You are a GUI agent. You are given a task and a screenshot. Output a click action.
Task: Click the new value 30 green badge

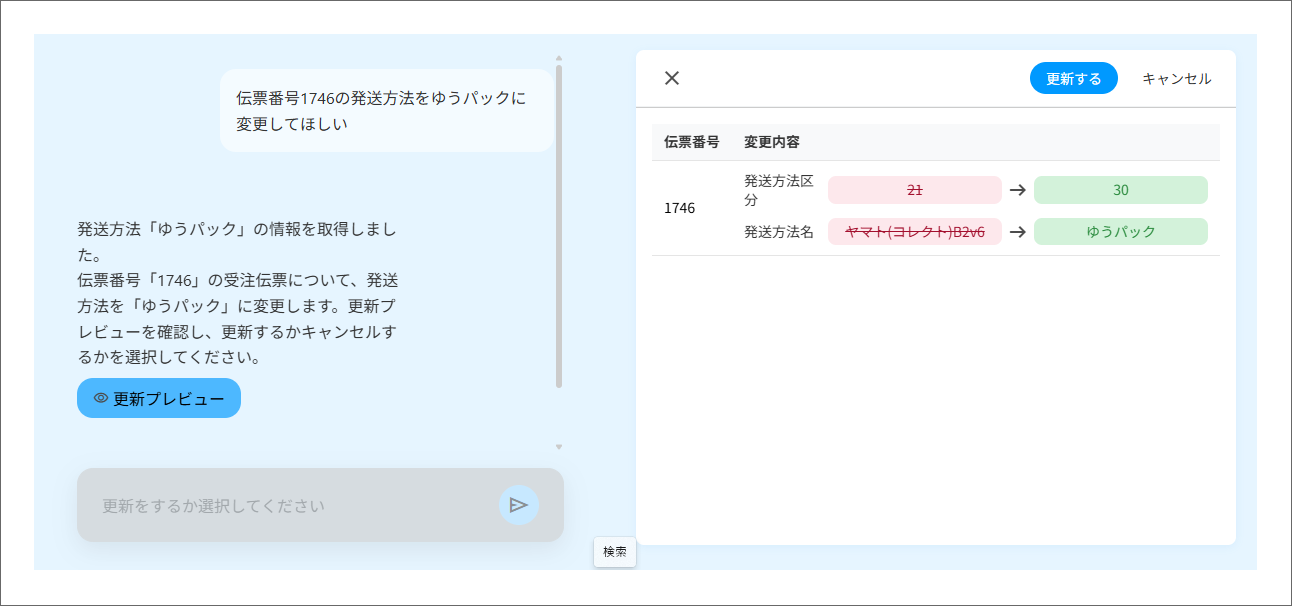click(x=1120, y=190)
